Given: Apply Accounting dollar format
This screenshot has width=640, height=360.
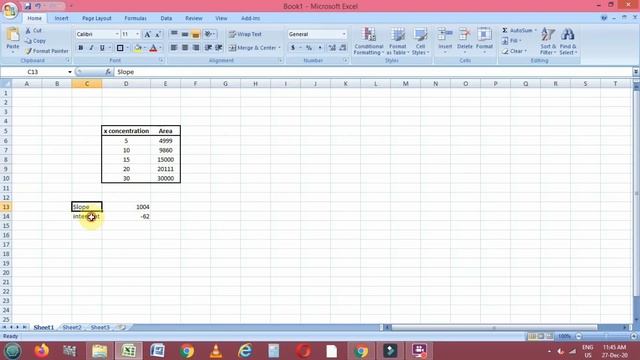Looking at the screenshot, I should (293, 48).
